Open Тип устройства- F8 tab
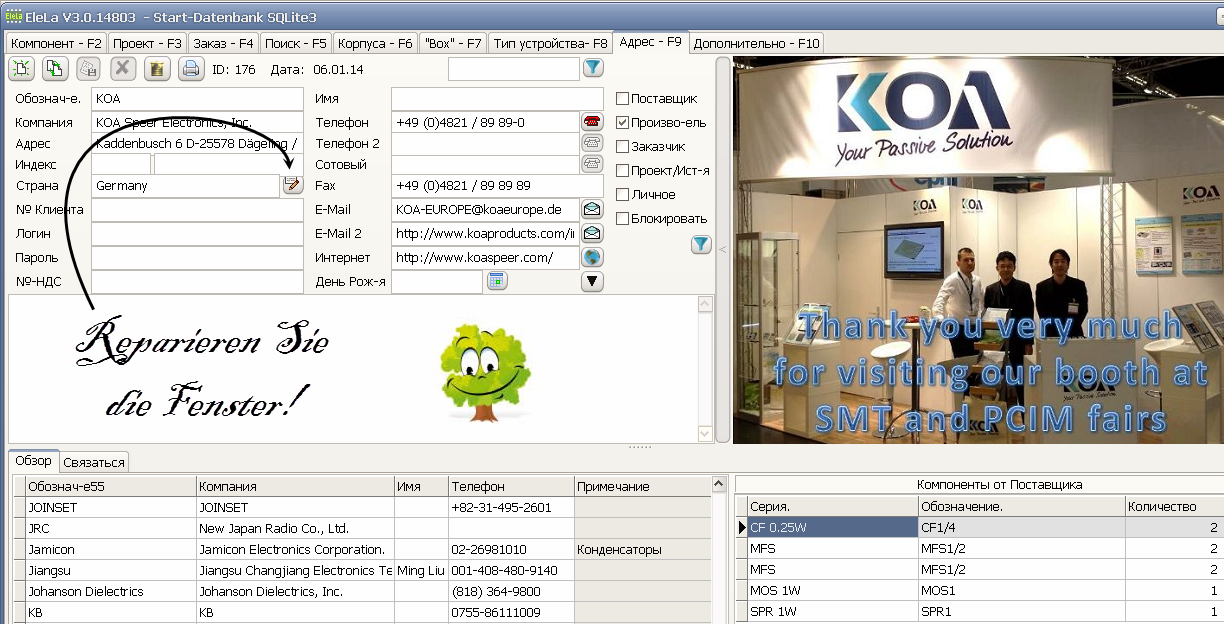This screenshot has width=1224, height=624. [550, 43]
